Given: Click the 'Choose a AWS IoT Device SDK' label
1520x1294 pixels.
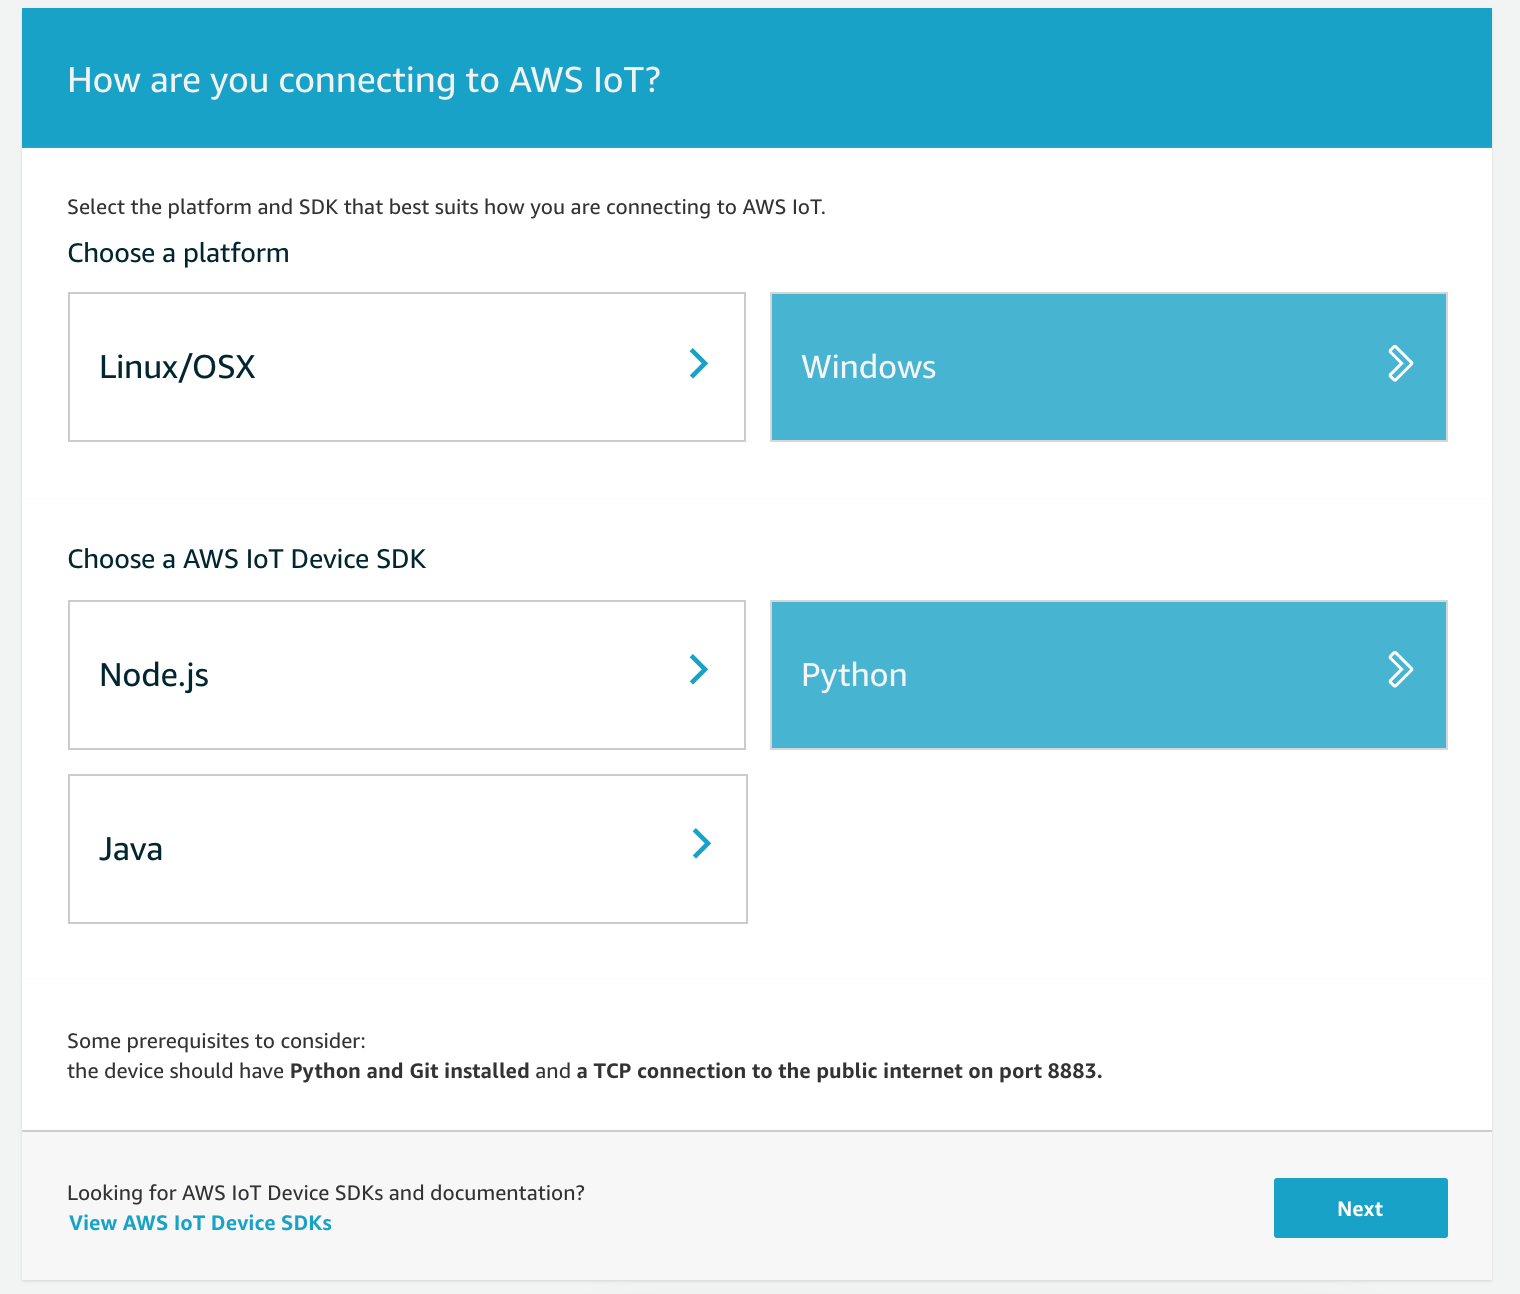Looking at the screenshot, I should 247,559.
